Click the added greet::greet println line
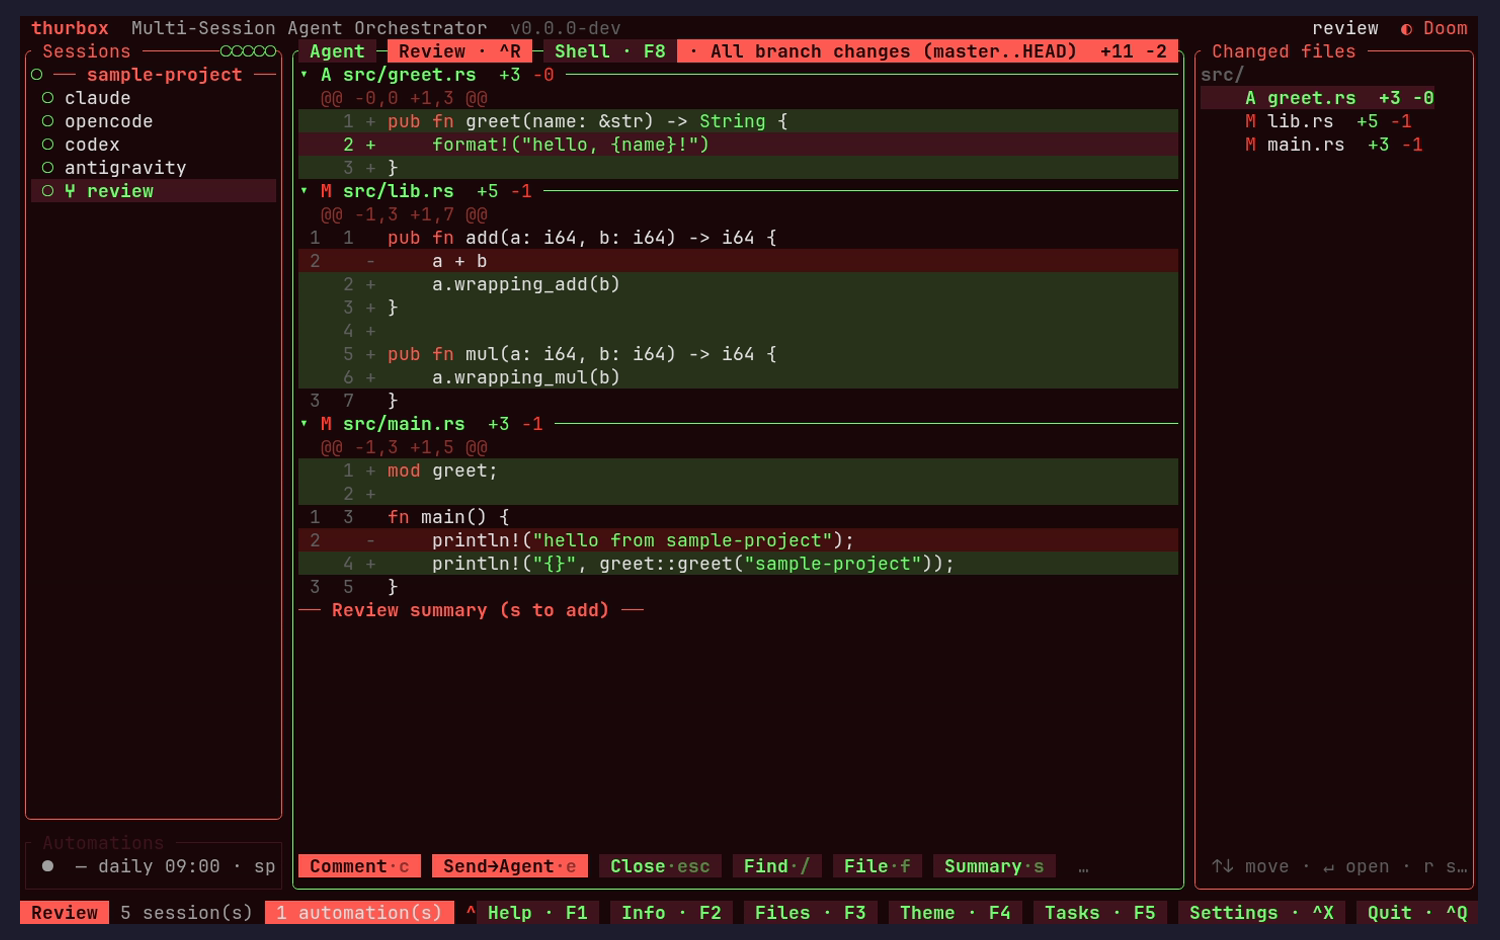This screenshot has height=940, width=1500. (x=738, y=563)
